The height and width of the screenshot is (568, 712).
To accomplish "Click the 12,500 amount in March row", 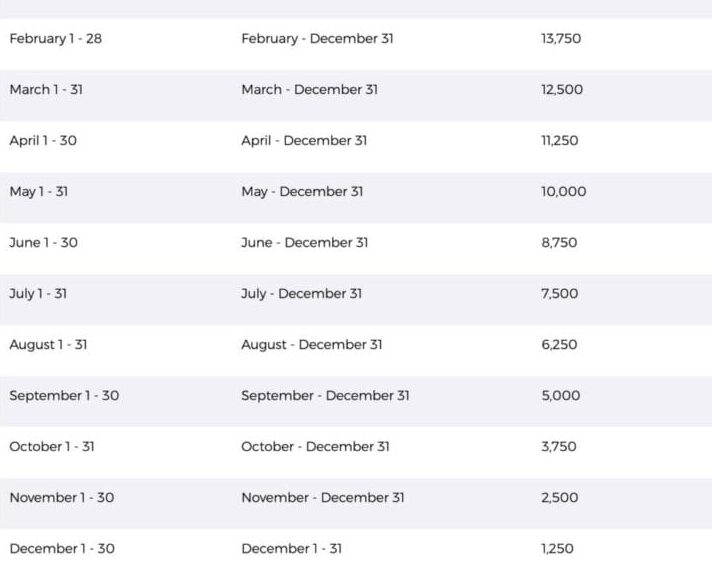I will click(562, 89).
